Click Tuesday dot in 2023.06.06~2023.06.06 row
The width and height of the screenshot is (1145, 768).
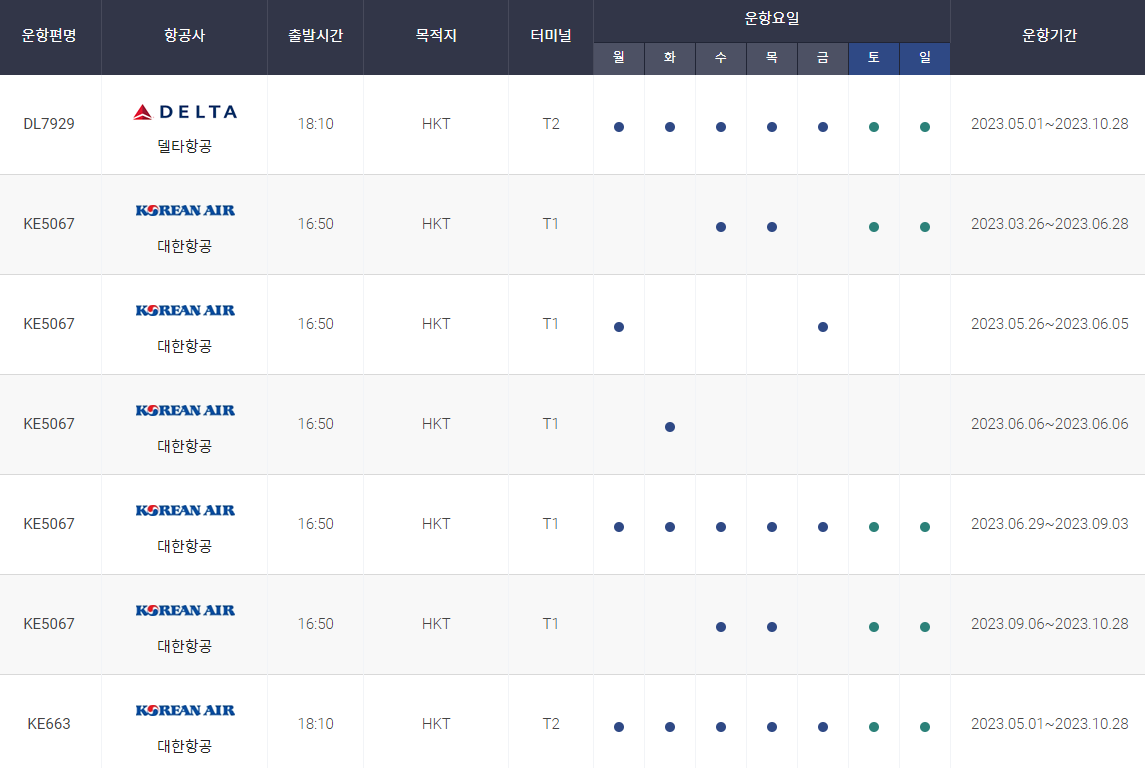[x=670, y=427]
